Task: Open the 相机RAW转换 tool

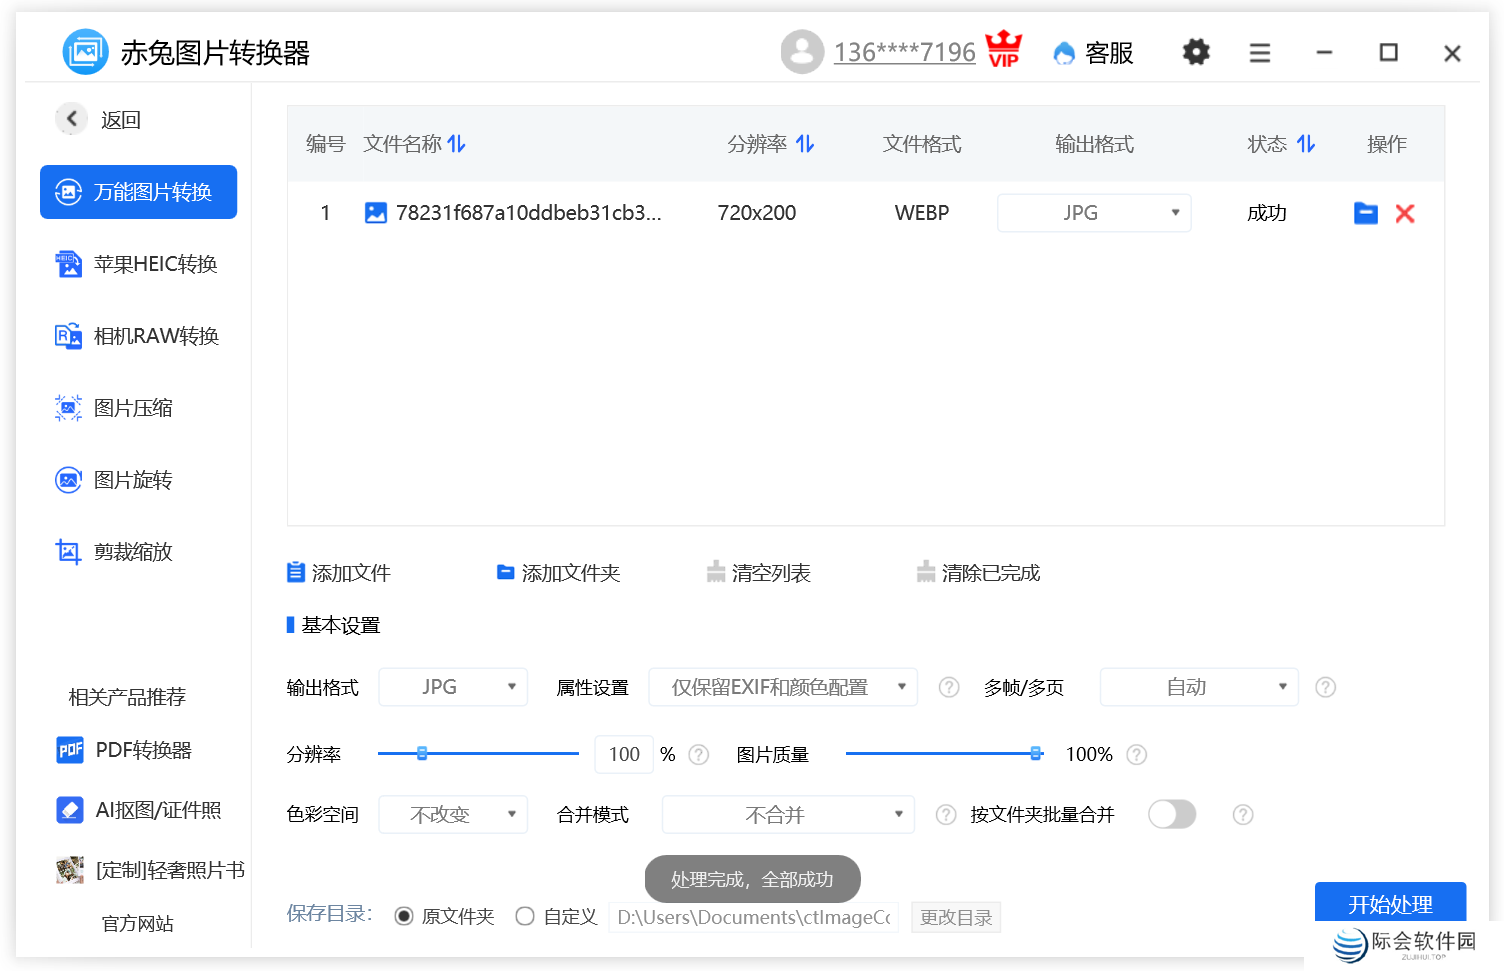Action: pyautogui.click(x=138, y=335)
